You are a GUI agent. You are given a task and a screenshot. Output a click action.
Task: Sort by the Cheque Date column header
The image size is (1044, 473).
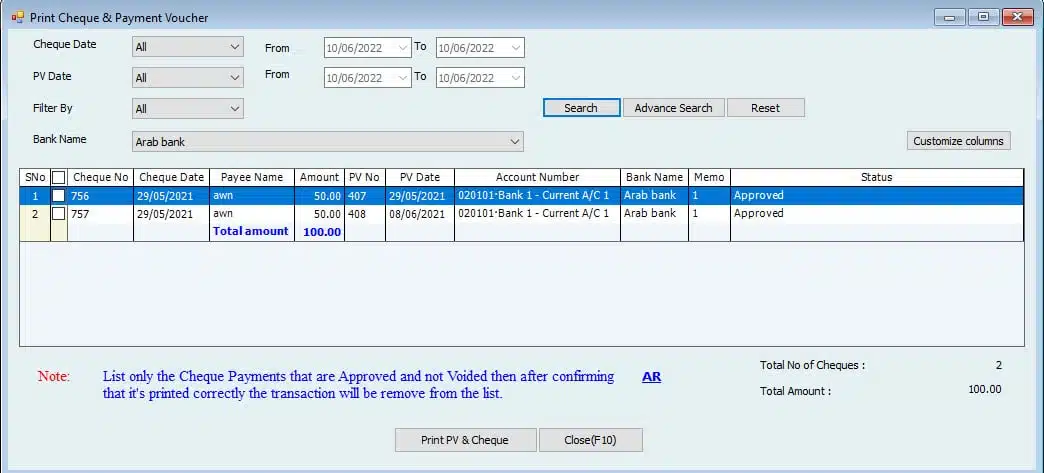tap(171, 177)
